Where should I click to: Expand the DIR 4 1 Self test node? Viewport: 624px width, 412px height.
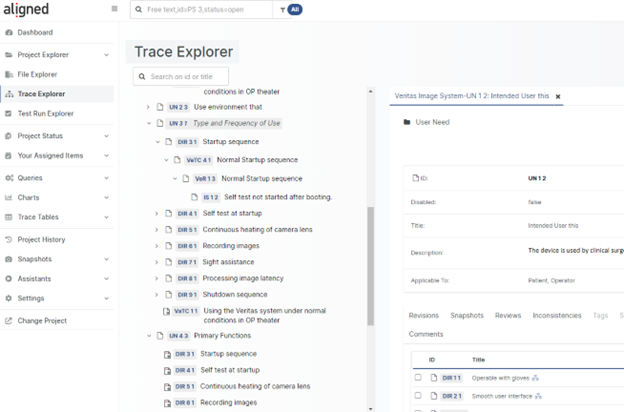click(157, 213)
